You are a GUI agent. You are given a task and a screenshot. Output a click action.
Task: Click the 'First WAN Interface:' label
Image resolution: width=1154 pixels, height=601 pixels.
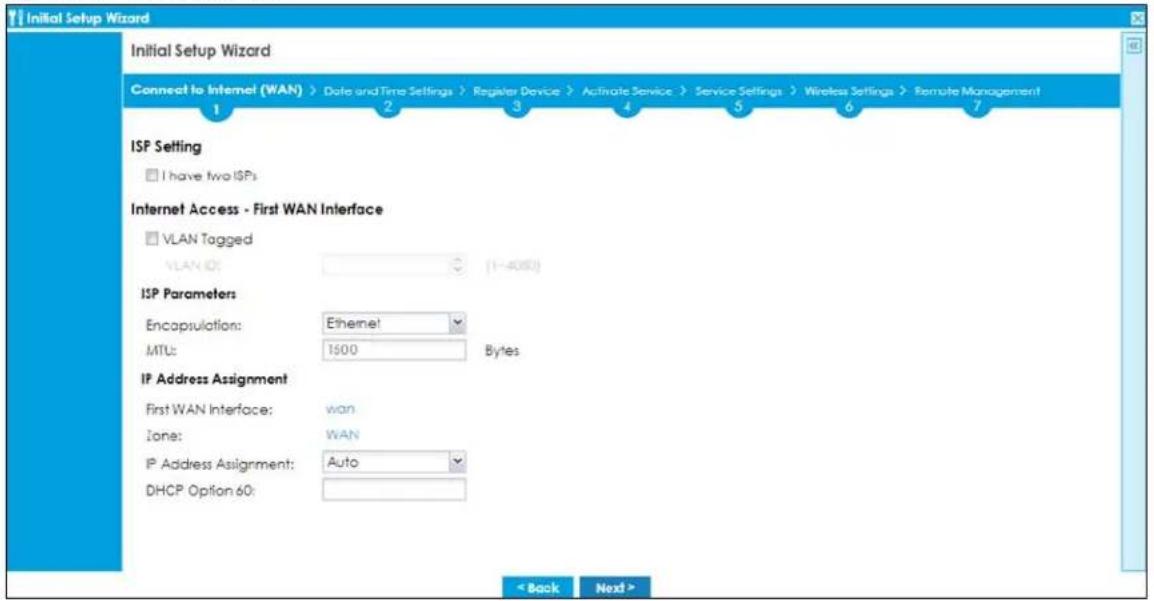pos(209,409)
